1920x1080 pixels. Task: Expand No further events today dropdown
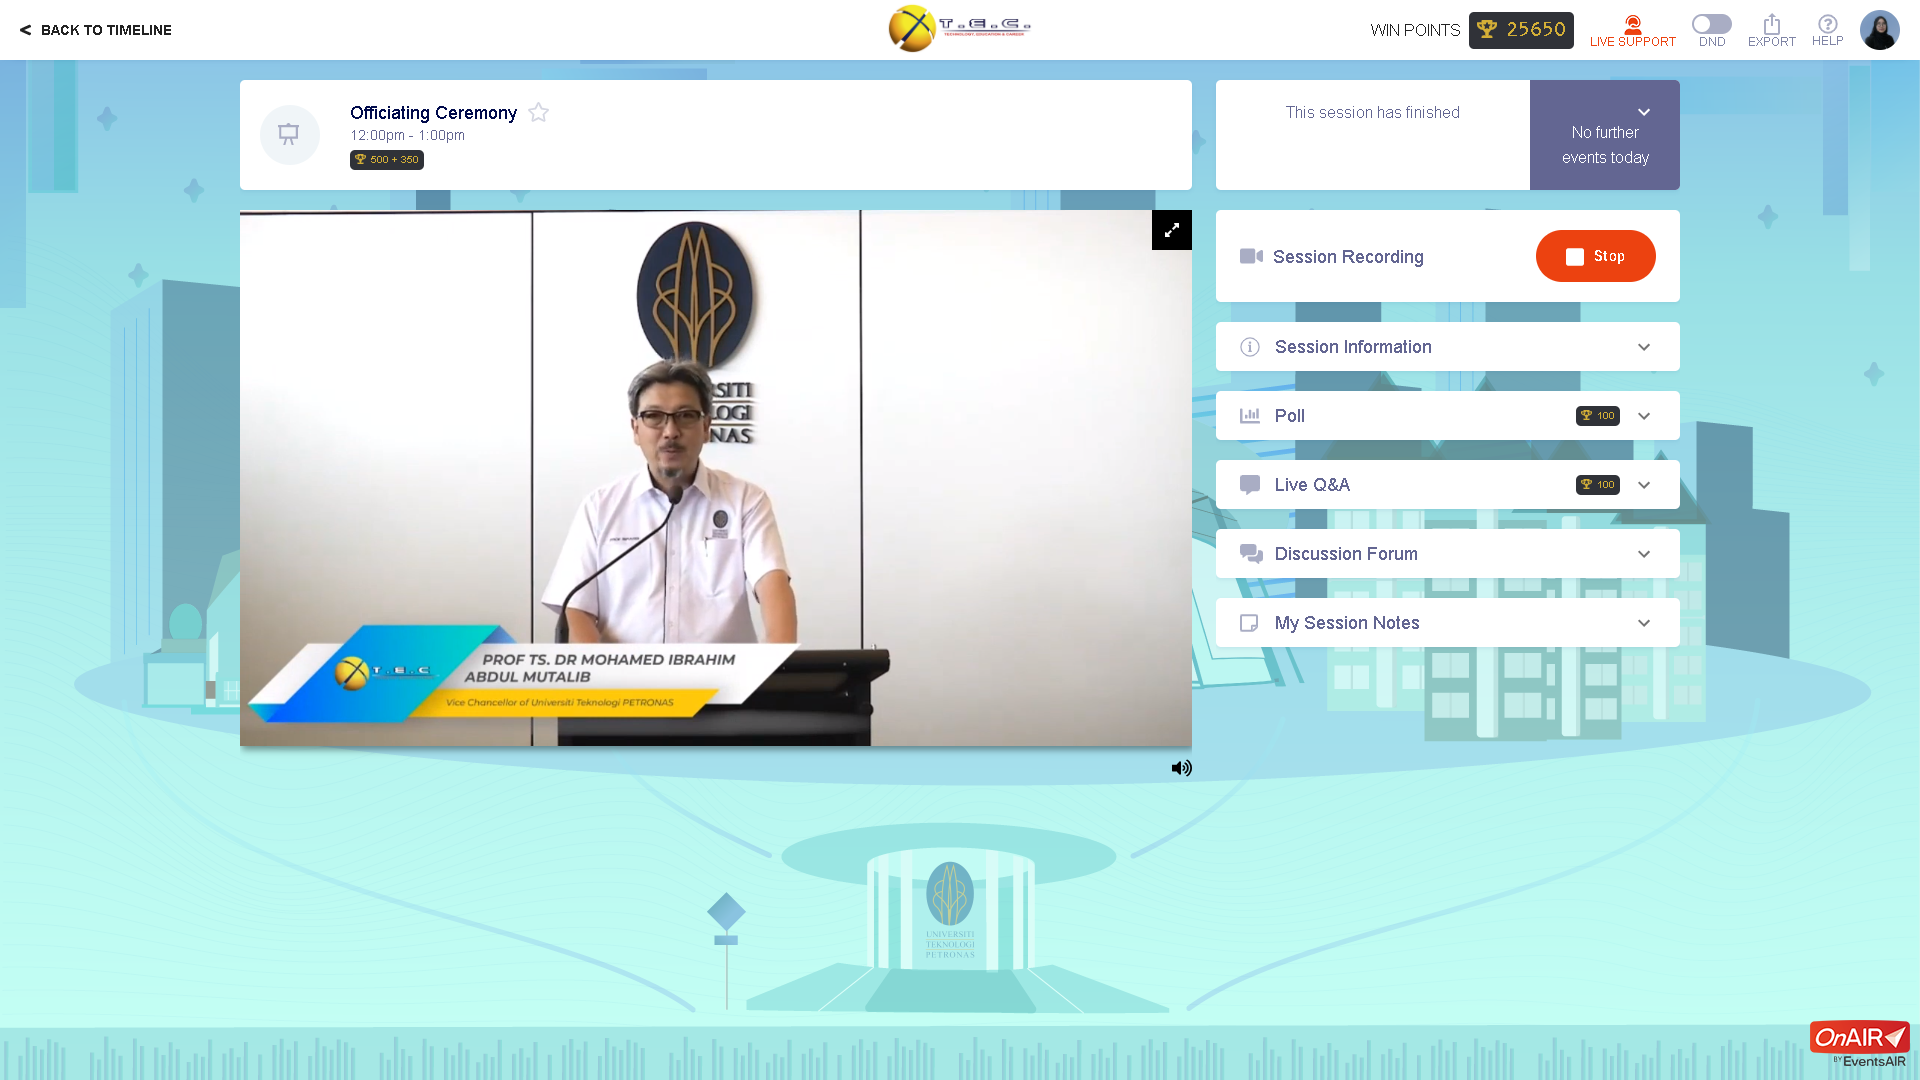click(x=1643, y=112)
